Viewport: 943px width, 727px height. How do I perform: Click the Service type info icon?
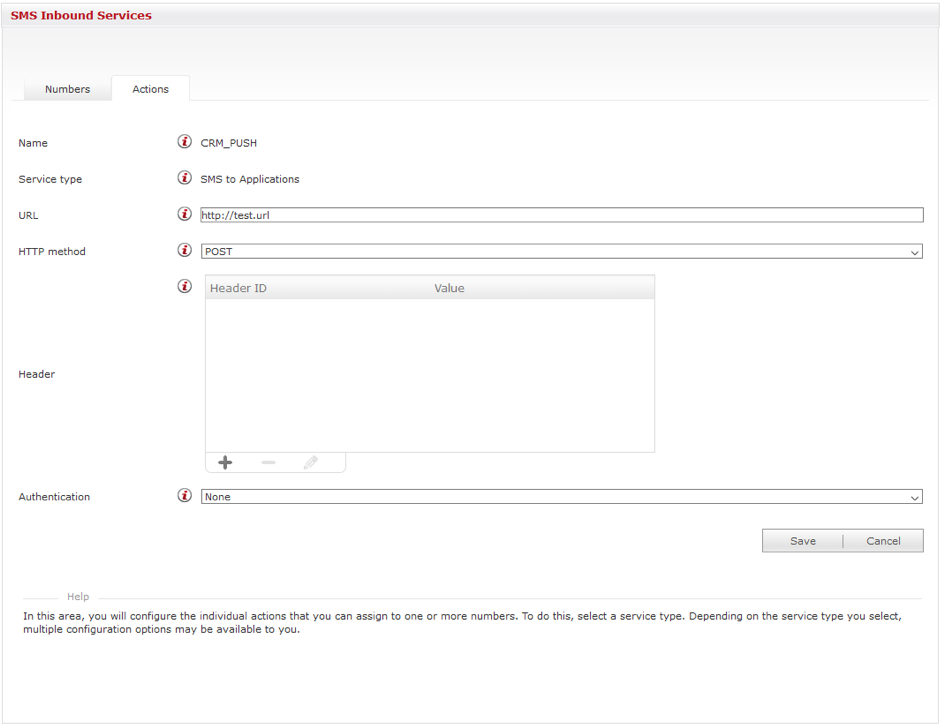(x=184, y=178)
